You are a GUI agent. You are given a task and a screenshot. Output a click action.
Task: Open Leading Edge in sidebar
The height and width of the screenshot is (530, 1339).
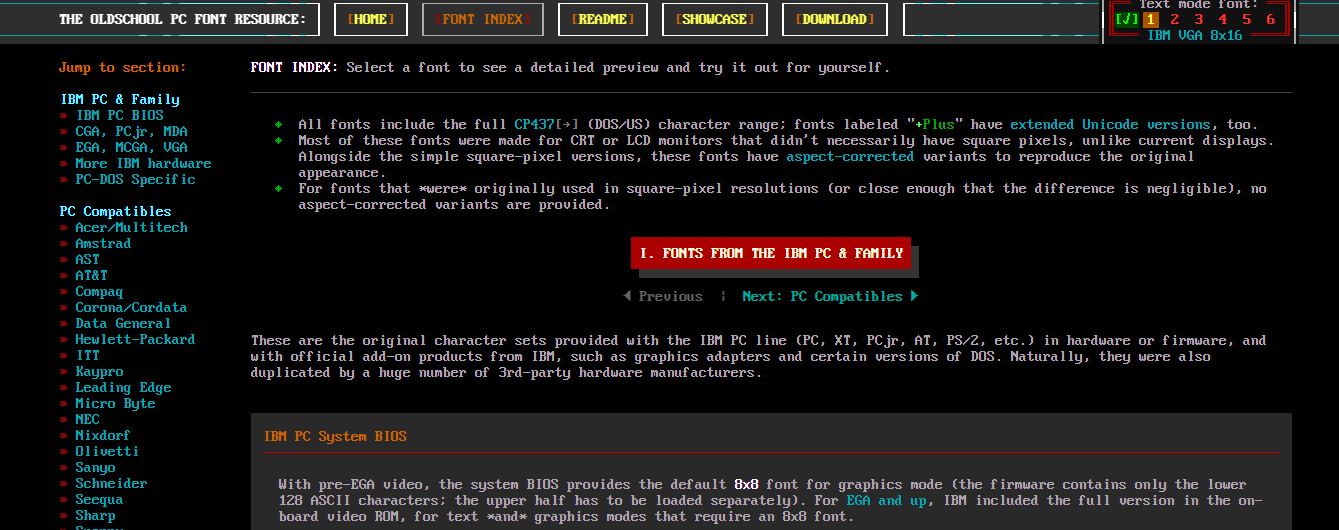[123, 387]
